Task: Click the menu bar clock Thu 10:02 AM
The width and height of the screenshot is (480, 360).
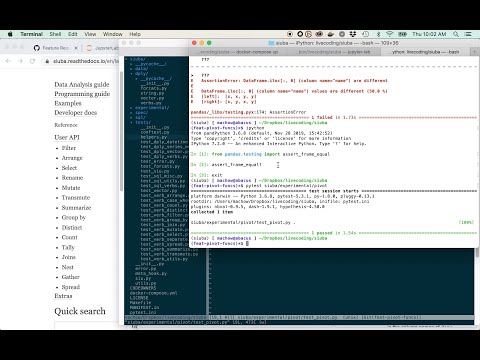Action: point(429,34)
